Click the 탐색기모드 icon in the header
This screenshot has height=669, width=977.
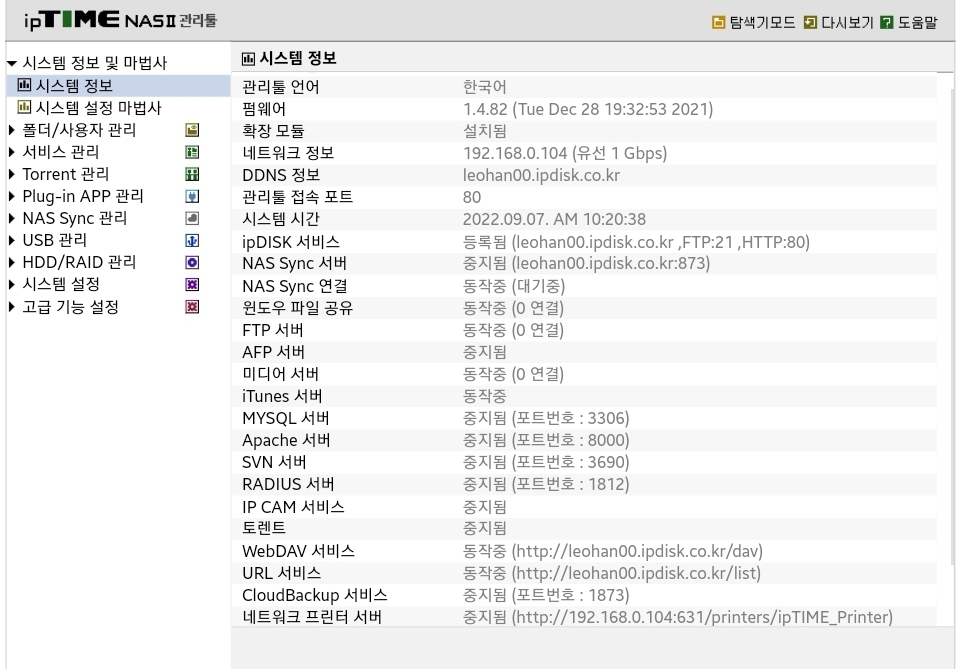pos(718,23)
